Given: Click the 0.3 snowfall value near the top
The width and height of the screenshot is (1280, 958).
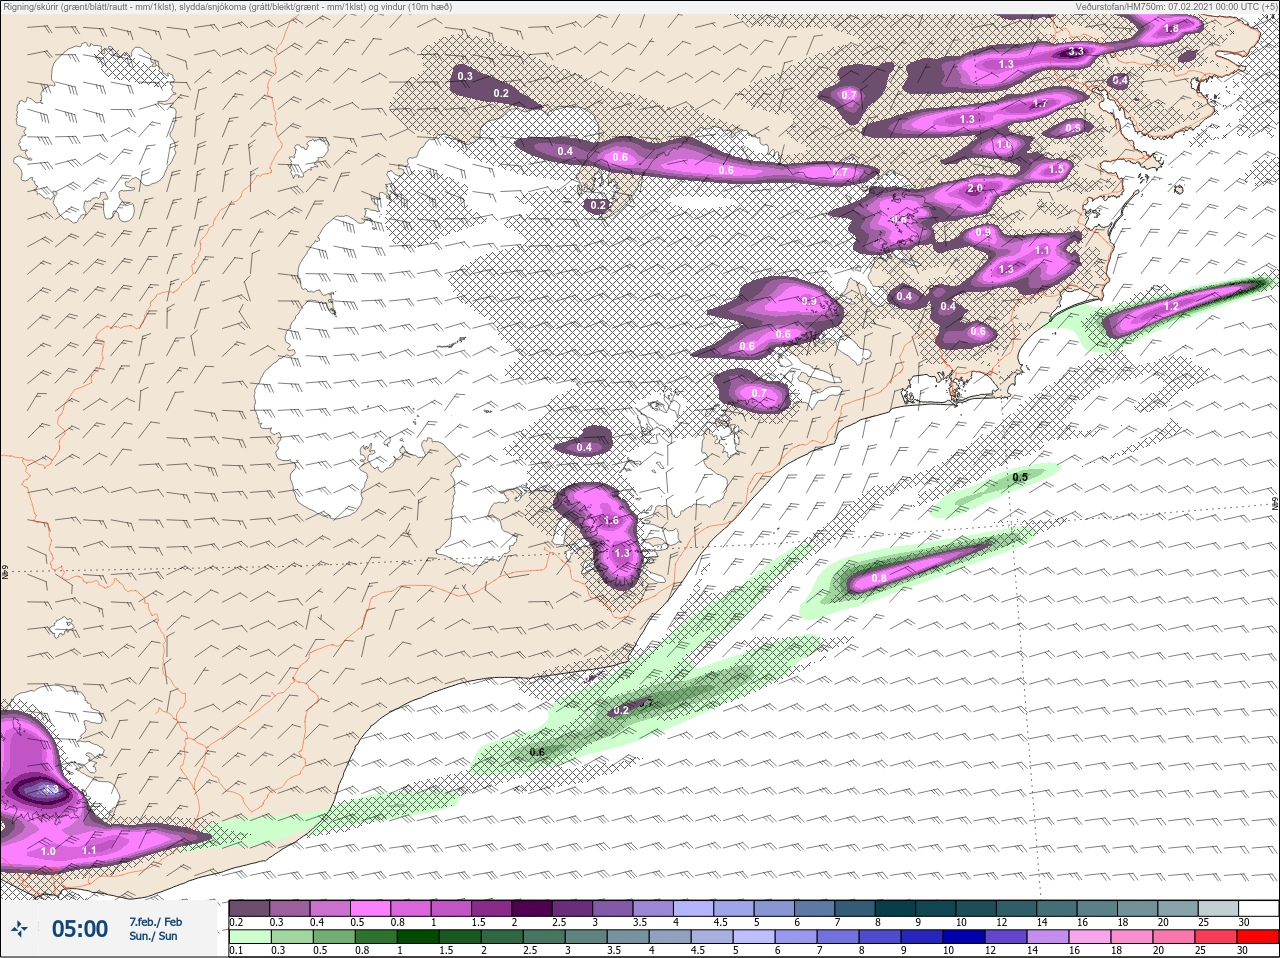Looking at the screenshot, I should click(465, 77).
